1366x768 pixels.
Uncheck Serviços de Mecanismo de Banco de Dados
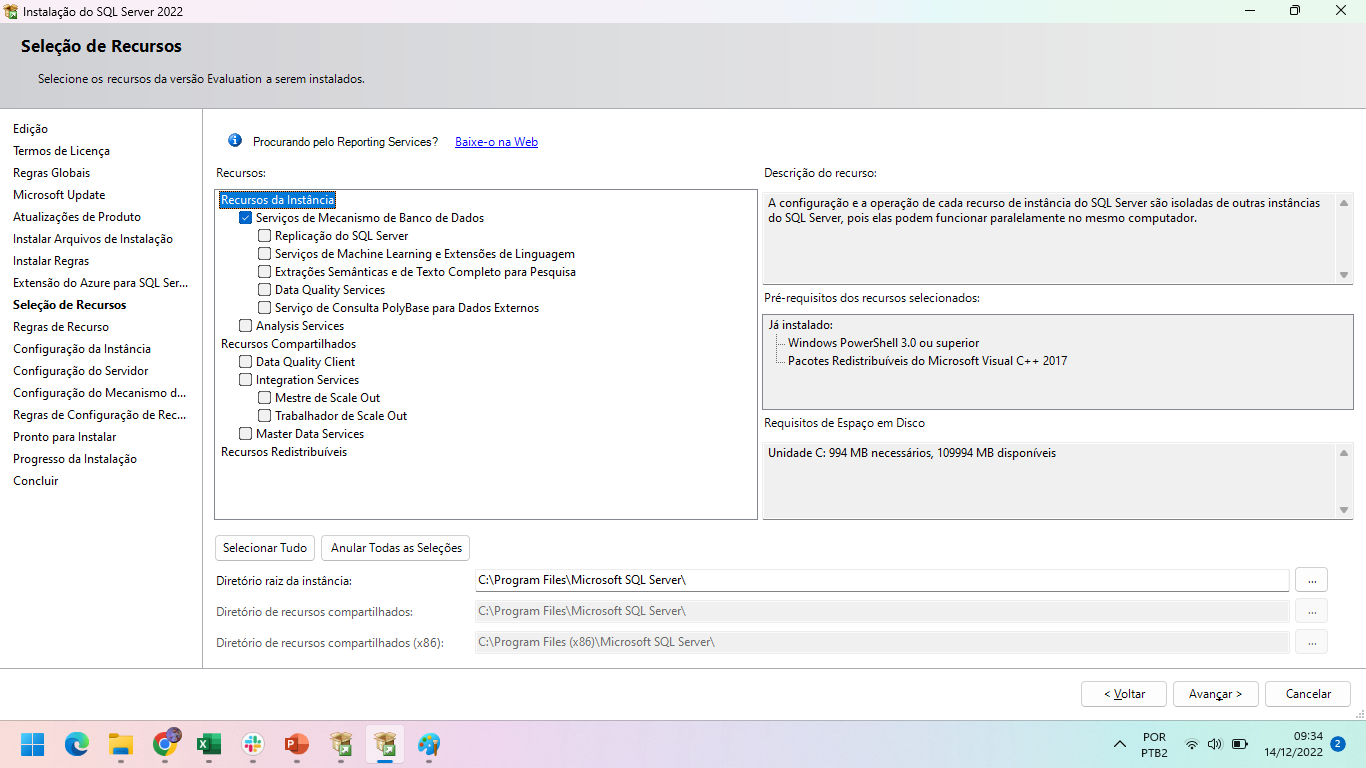pos(245,218)
